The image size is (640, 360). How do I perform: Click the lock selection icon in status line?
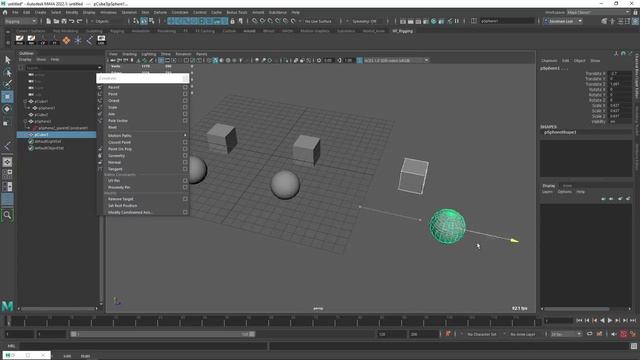(x=233, y=21)
